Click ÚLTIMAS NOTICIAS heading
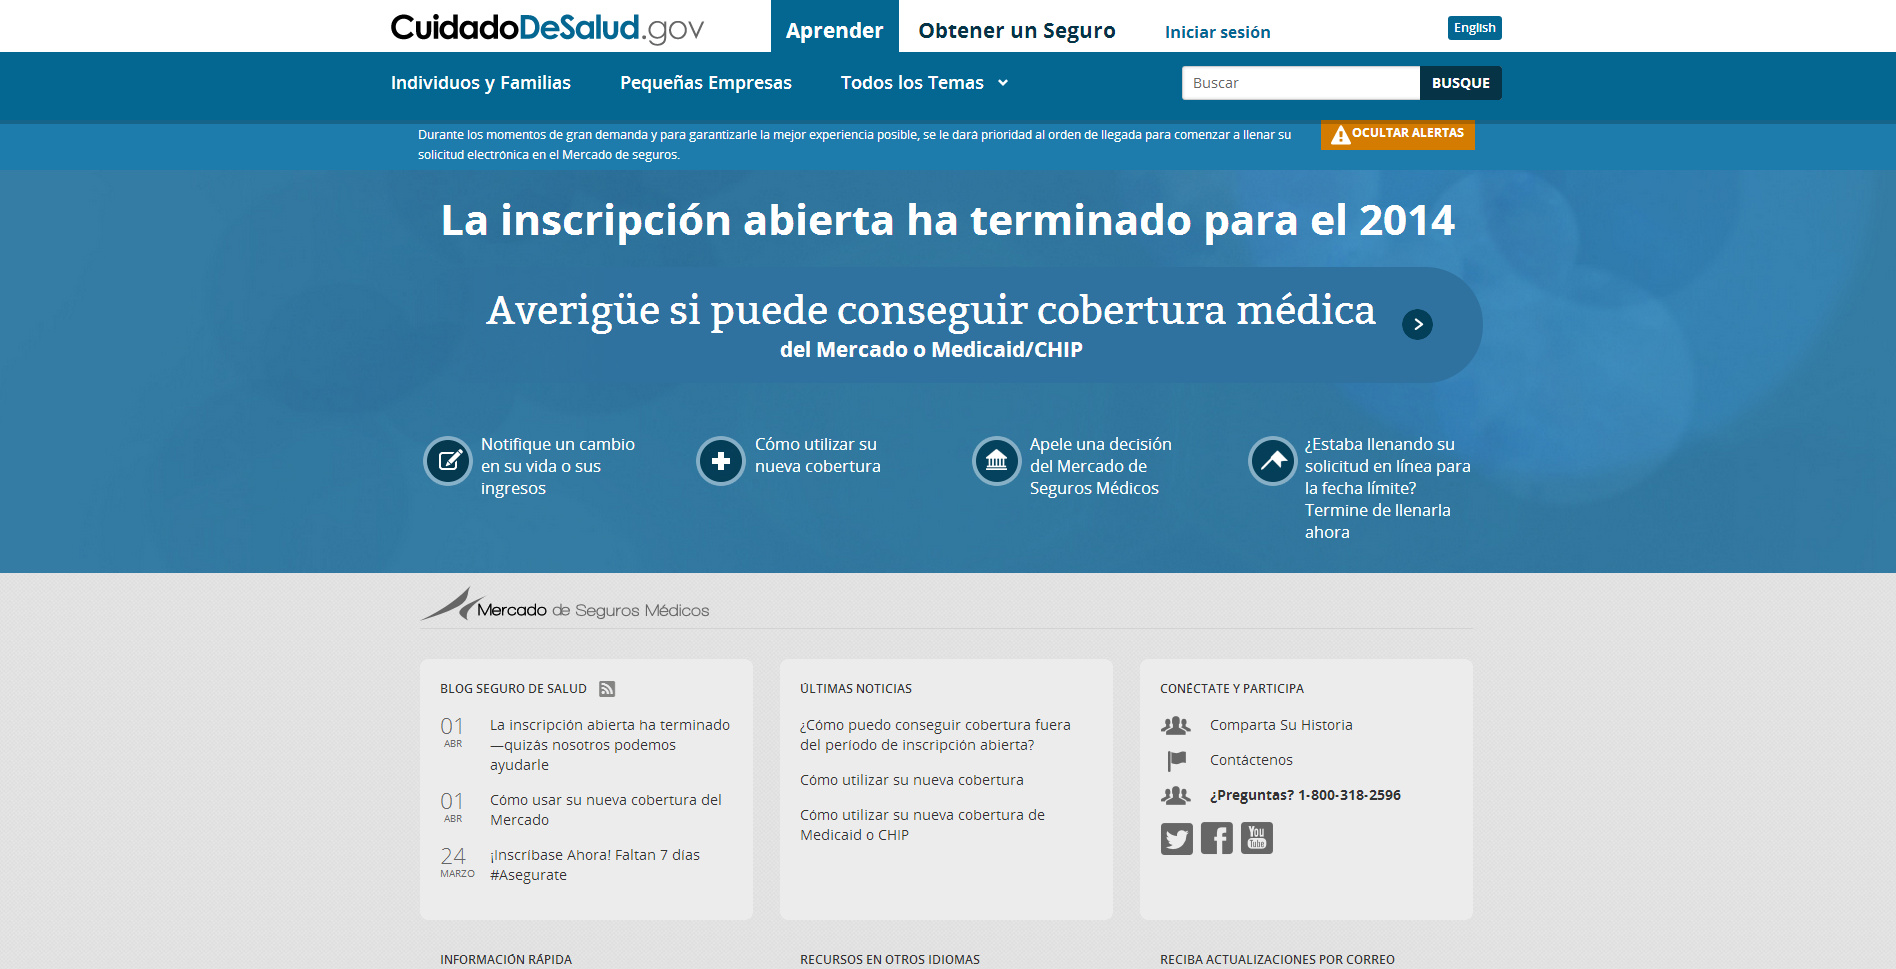Image resolution: width=1896 pixels, height=969 pixels. tap(856, 689)
